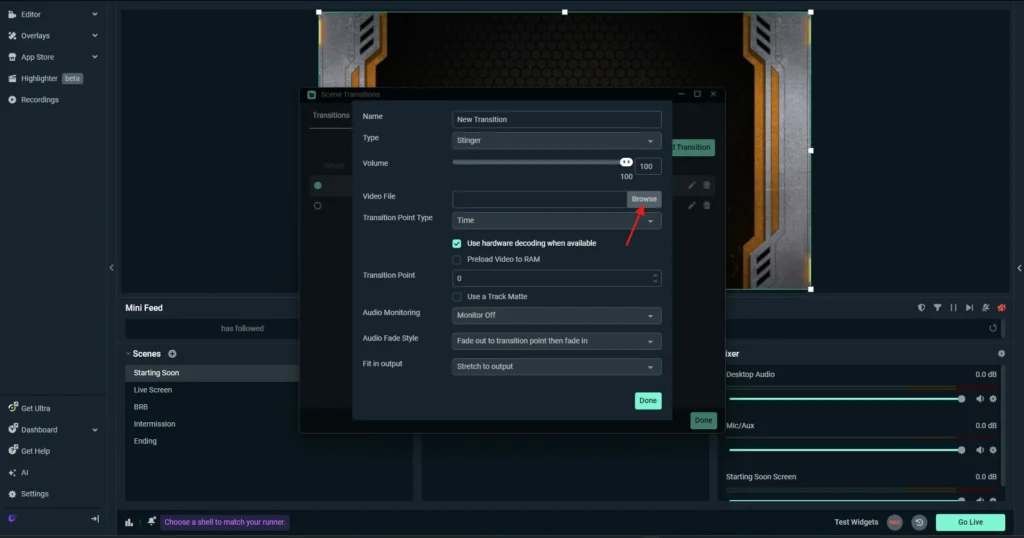Click the replay buffer icon
1024x538 pixels.
pos(919,522)
